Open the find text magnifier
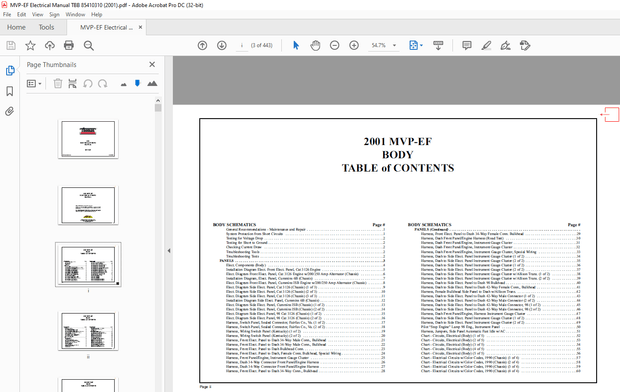 point(89,45)
